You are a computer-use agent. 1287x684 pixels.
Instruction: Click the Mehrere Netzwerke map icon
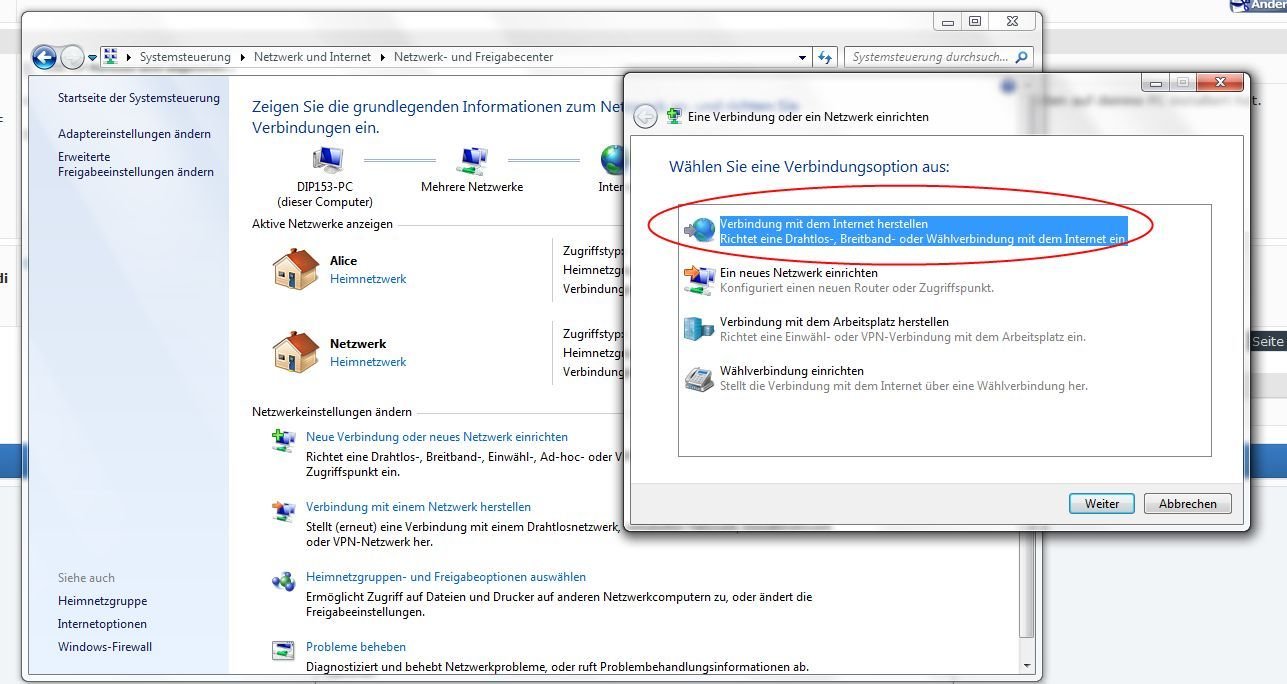pyautogui.click(x=472, y=160)
